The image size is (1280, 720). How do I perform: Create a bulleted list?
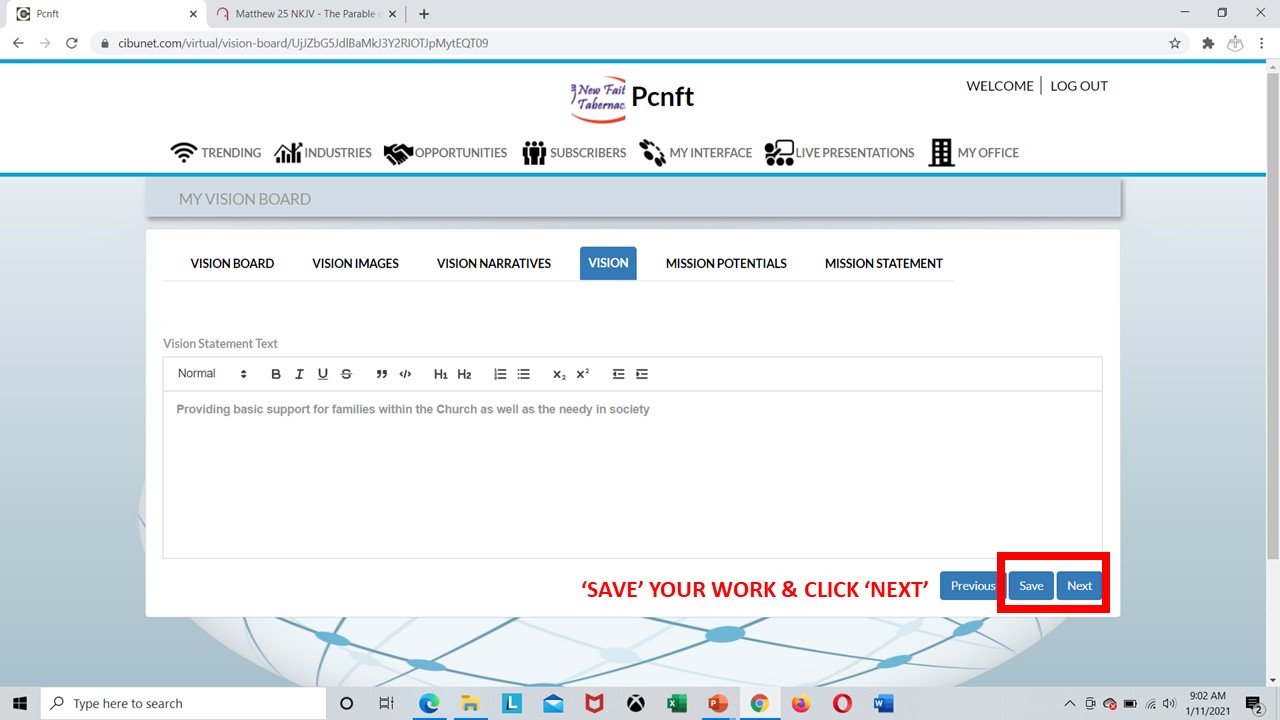[523, 374]
